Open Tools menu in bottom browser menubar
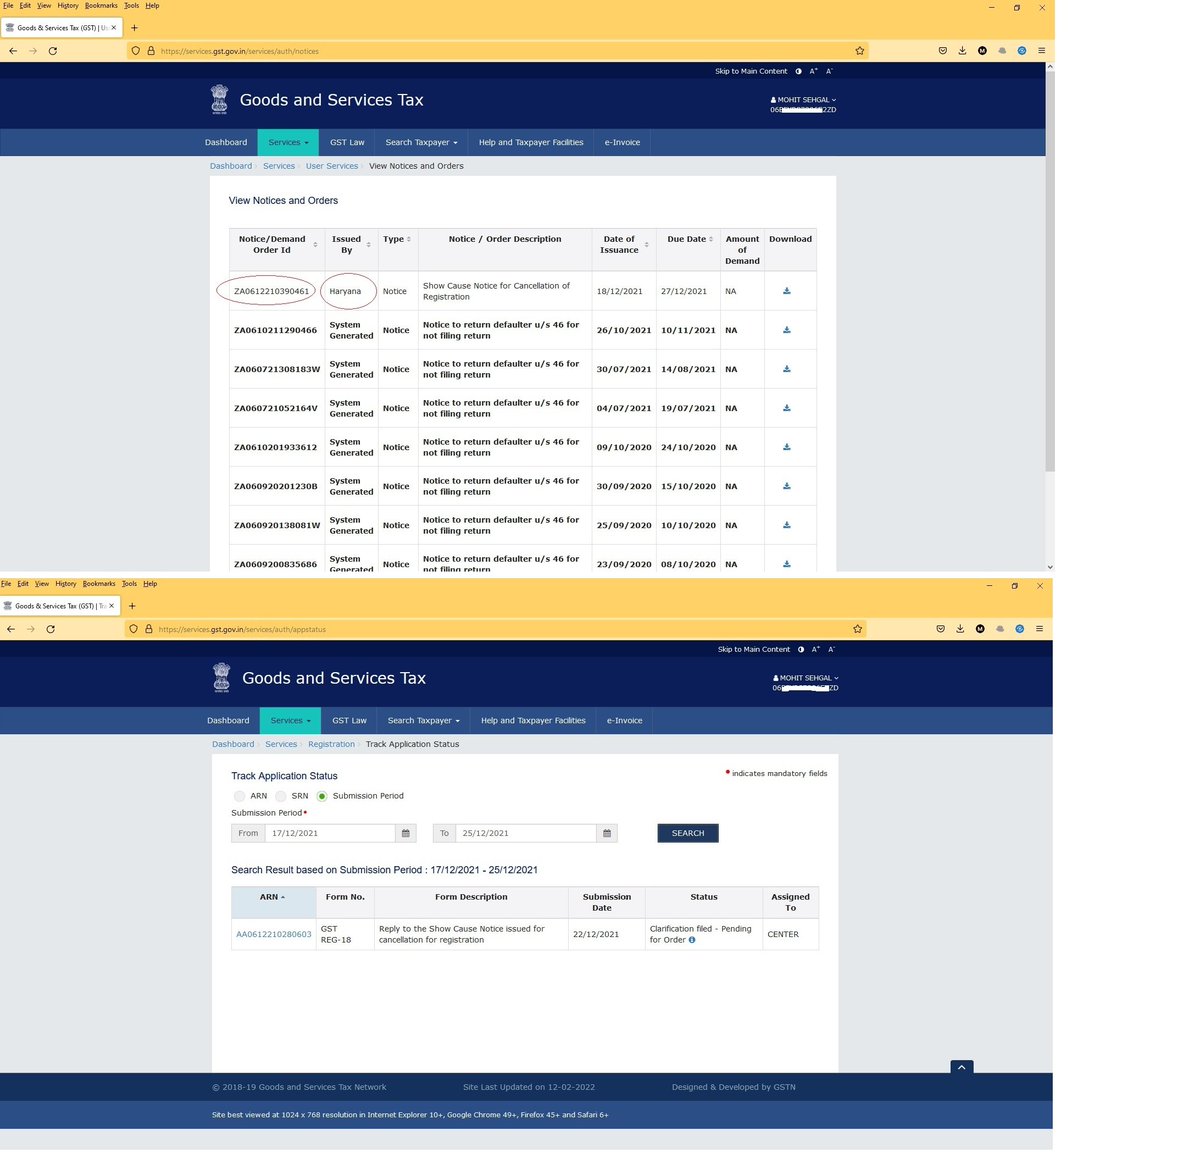Screen dimensions: 1200x1175 coord(129,584)
